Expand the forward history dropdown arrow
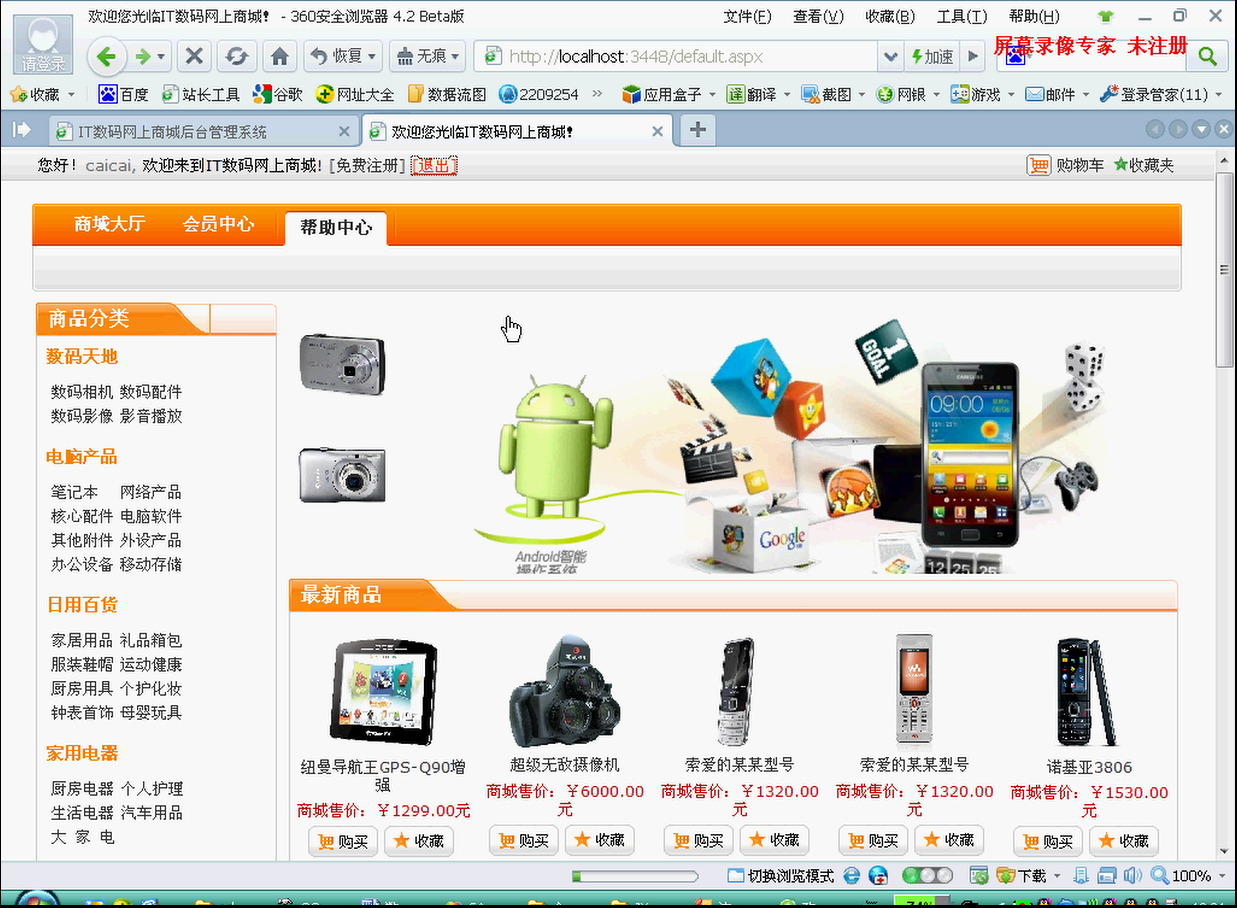The image size is (1237, 908). pos(161,56)
